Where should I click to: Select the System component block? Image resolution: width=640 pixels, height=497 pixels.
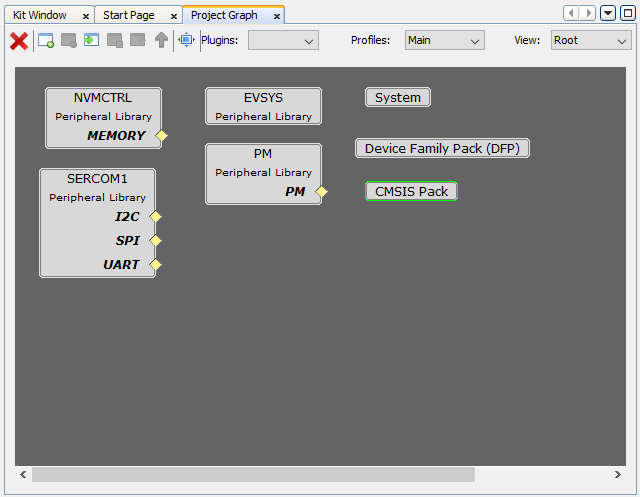tap(398, 98)
